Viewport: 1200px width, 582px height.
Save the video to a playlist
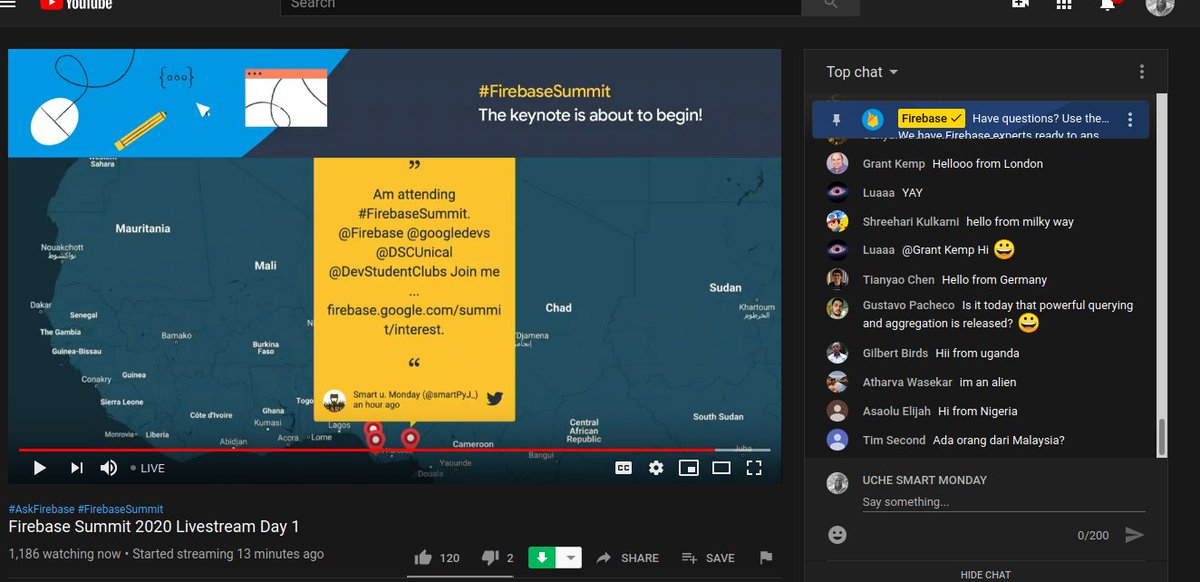[708, 558]
